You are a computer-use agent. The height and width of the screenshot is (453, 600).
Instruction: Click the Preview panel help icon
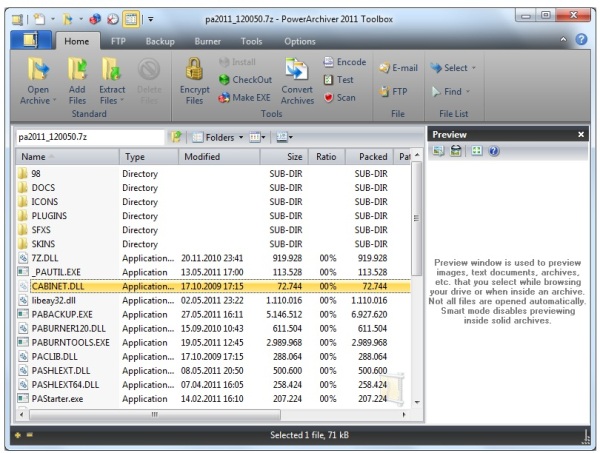click(x=494, y=151)
